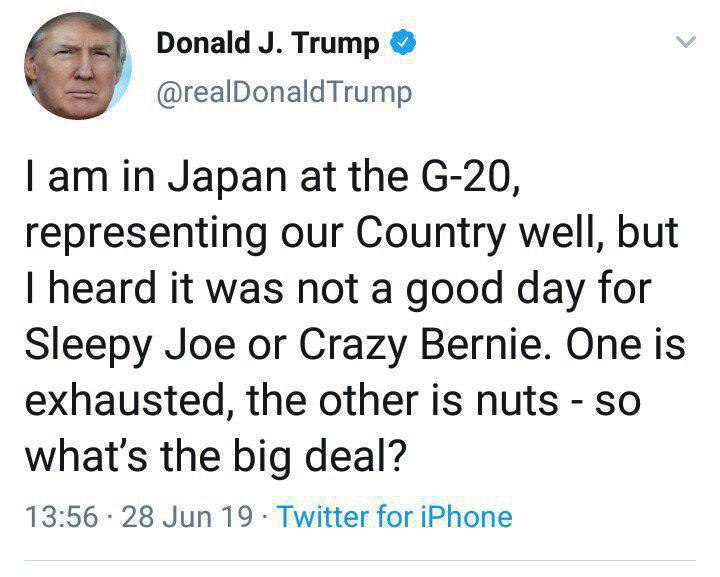This screenshot has height=577, width=720.
Task: Open the @realDonaldTrump handle
Action: tap(284, 92)
